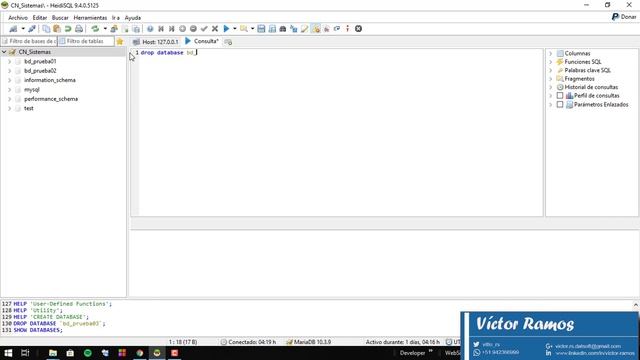The height and width of the screenshot is (360, 640).
Task: Expand Palabras clave SQL section
Action: point(551,70)
